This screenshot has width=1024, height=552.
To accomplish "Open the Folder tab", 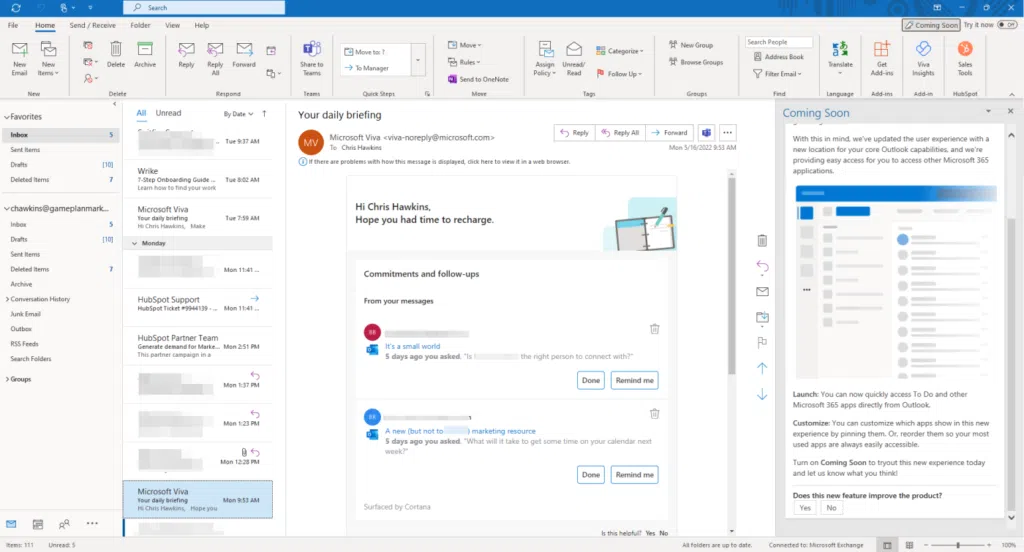I will point(140,25).
